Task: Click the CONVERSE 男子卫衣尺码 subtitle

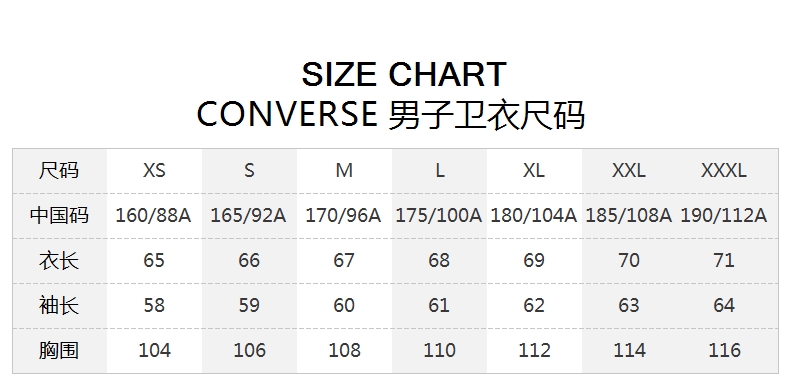Action: (x=390, y=114)
